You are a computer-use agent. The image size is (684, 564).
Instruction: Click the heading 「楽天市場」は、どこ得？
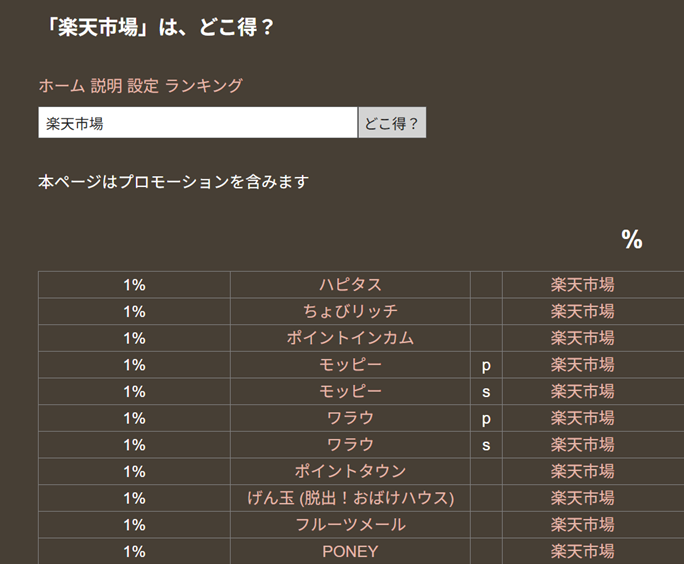point(159,27)
